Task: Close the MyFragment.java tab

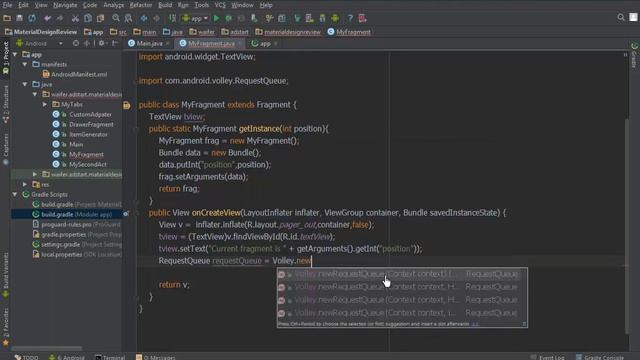Action: click(x=240, y=43)
